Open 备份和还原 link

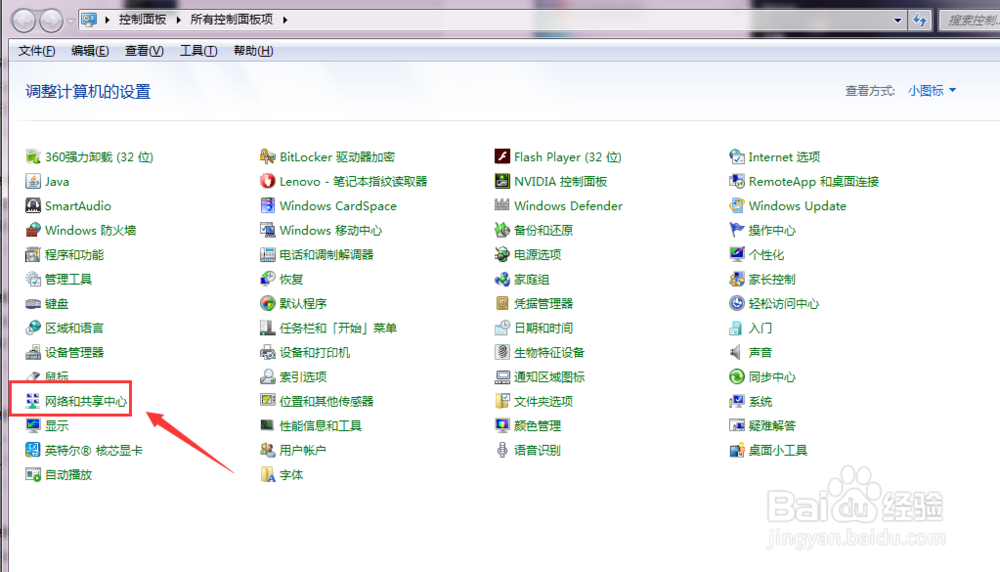coord(543,230)
